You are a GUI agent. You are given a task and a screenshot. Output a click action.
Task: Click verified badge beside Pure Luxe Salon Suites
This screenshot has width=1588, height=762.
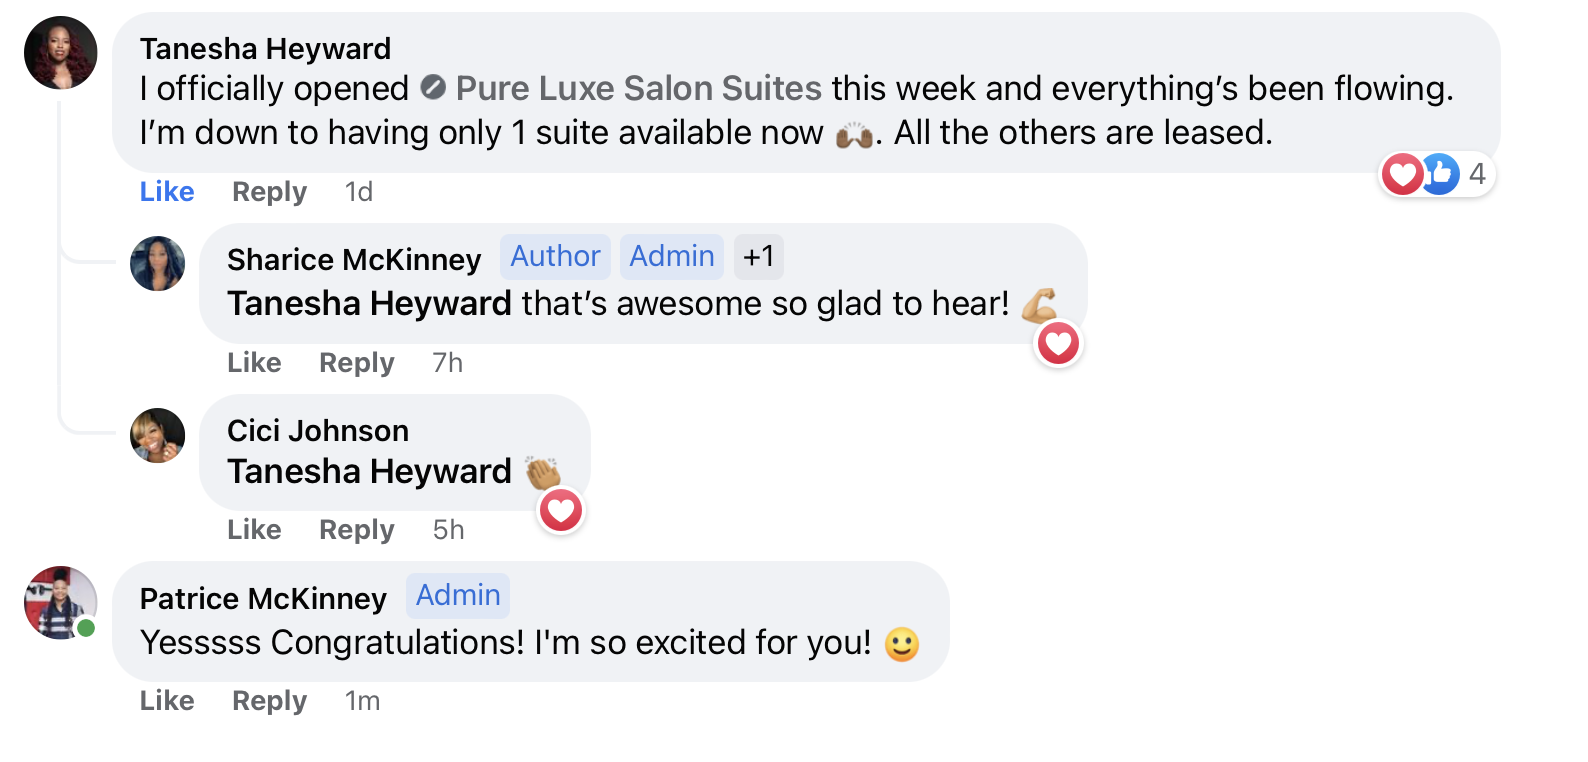coord(433,88)
